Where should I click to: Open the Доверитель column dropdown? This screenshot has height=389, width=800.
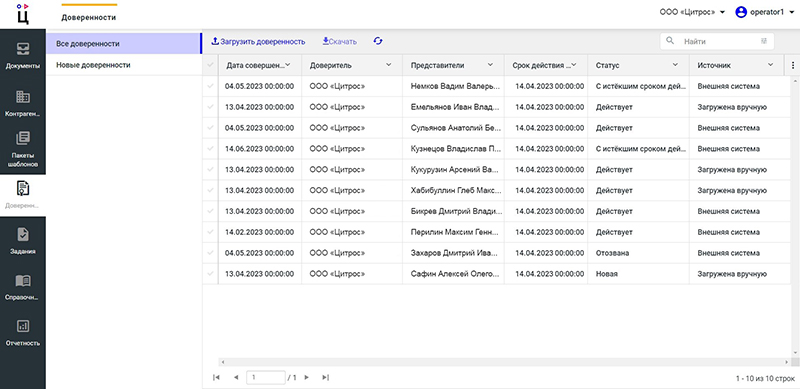pos(389,65)
